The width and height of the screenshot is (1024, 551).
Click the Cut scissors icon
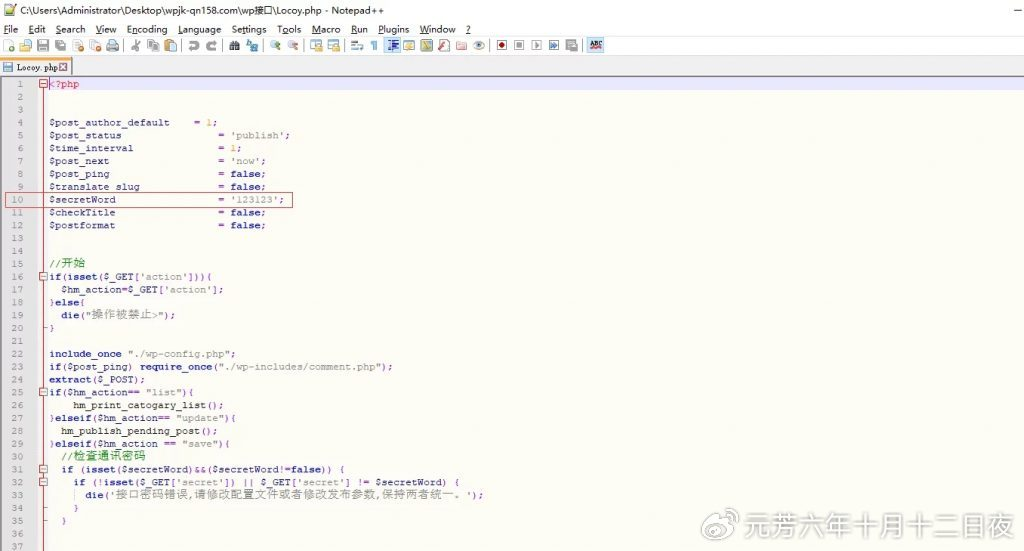pyautogui.click(x=136, y=46)
